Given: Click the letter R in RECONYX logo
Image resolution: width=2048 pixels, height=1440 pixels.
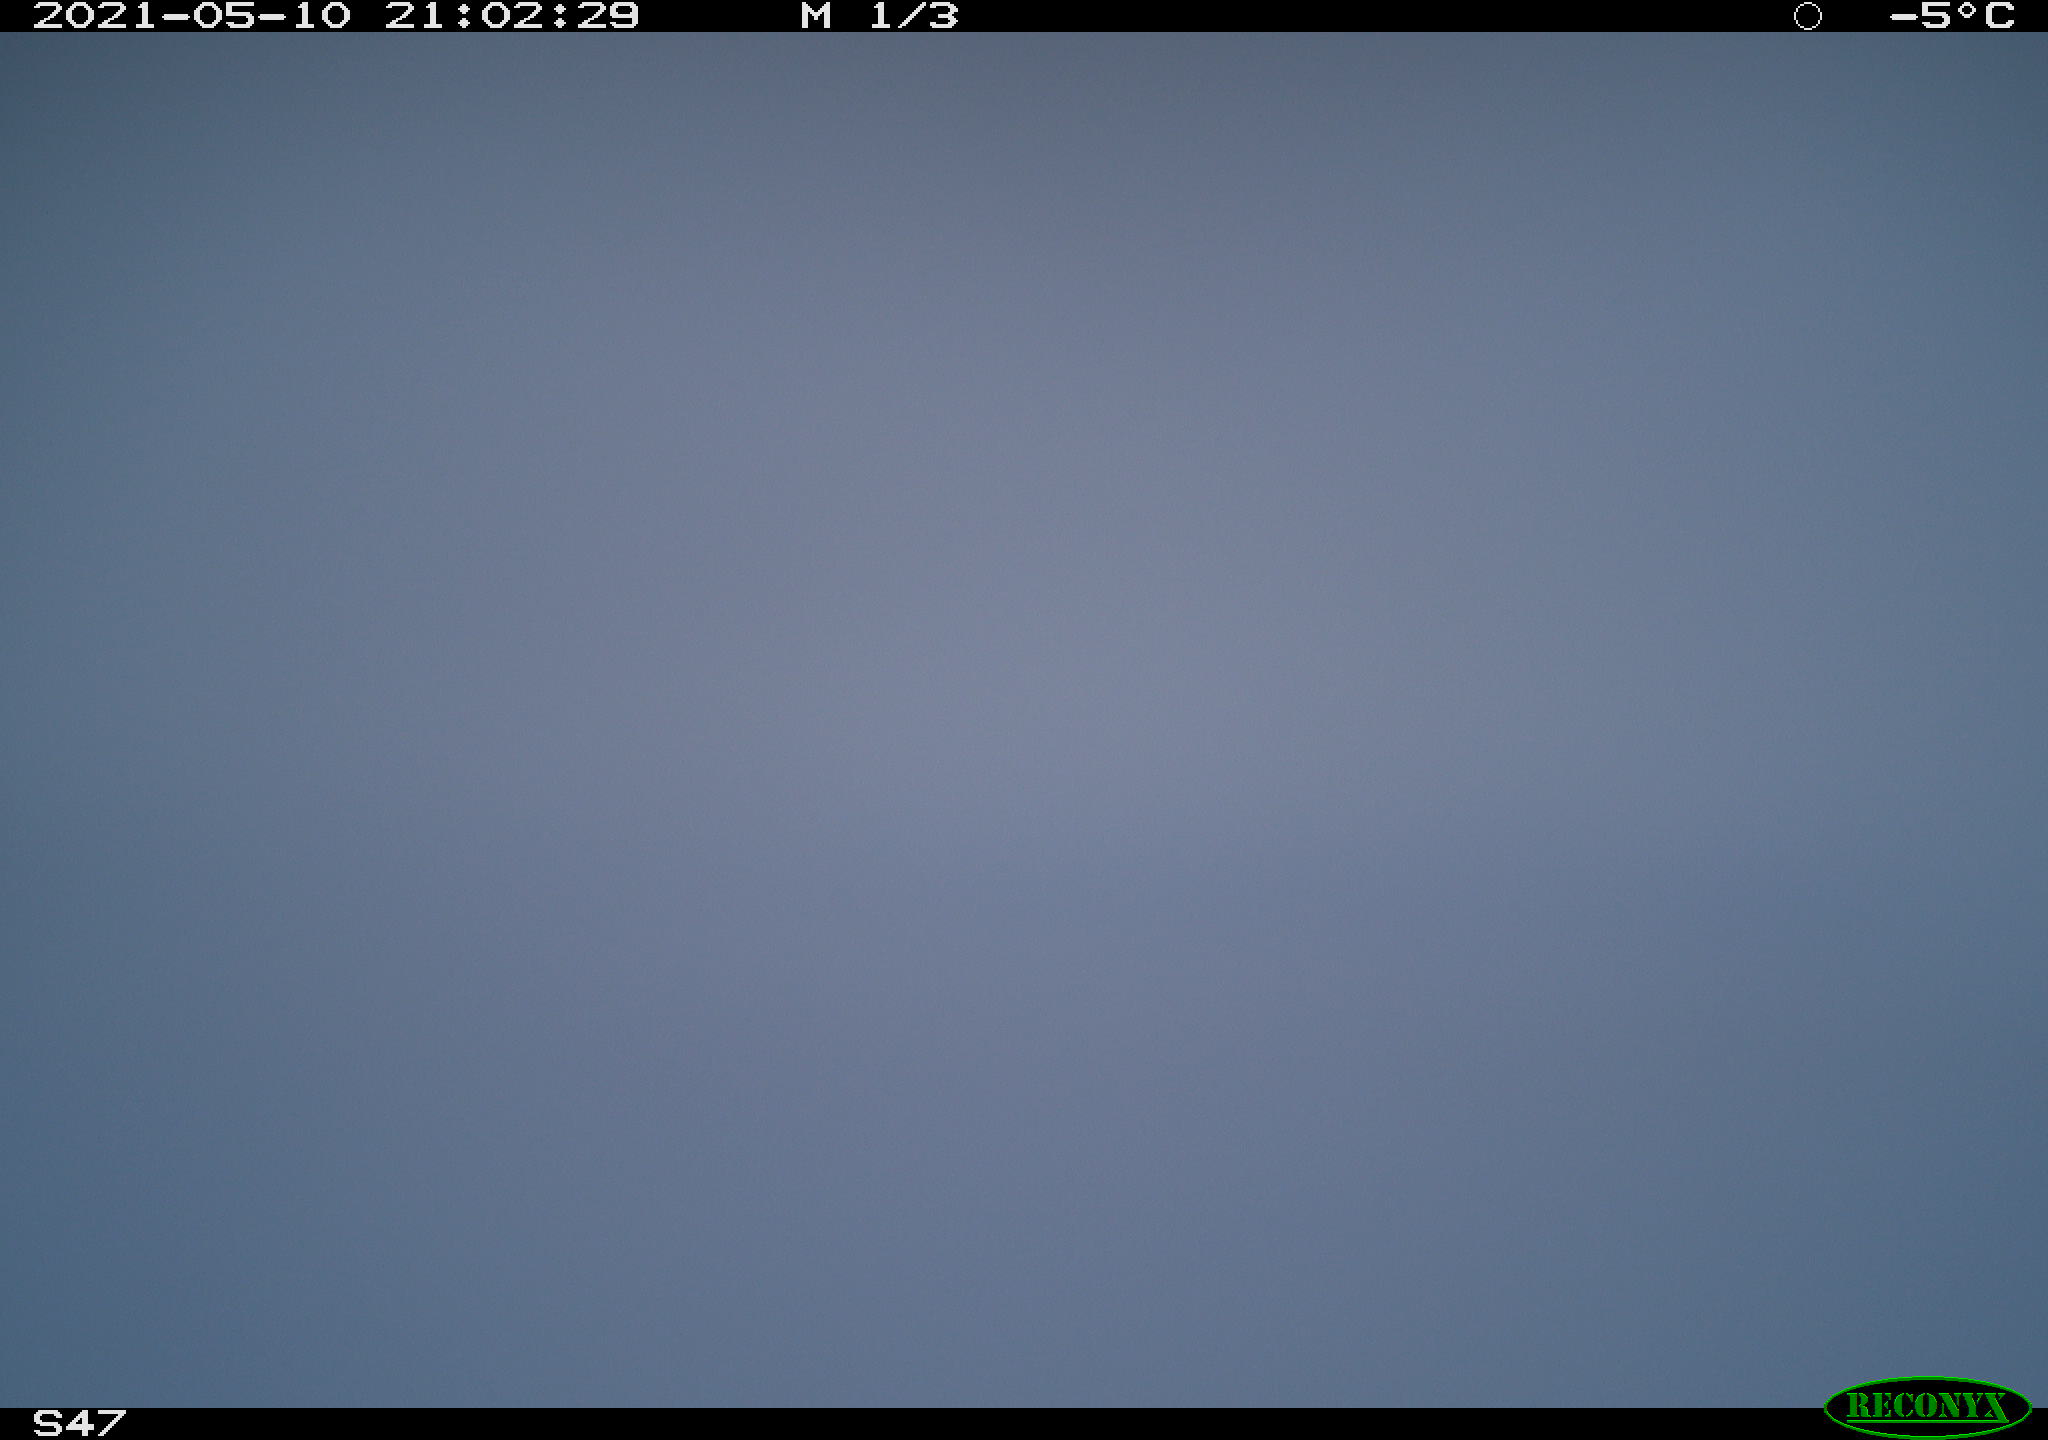Looking at the screenshot, I should pyautogui.click(x=1857, y=1406).
